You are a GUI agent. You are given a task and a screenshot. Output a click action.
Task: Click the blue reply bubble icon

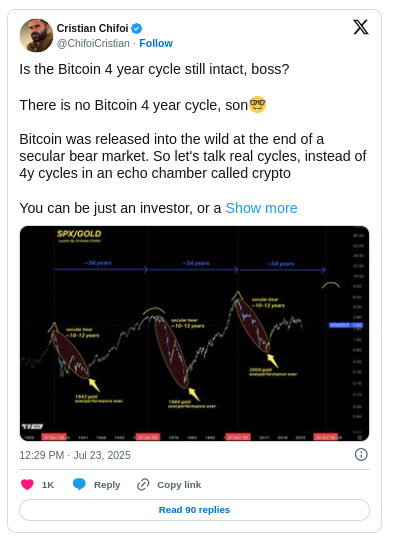coord(79,484)
